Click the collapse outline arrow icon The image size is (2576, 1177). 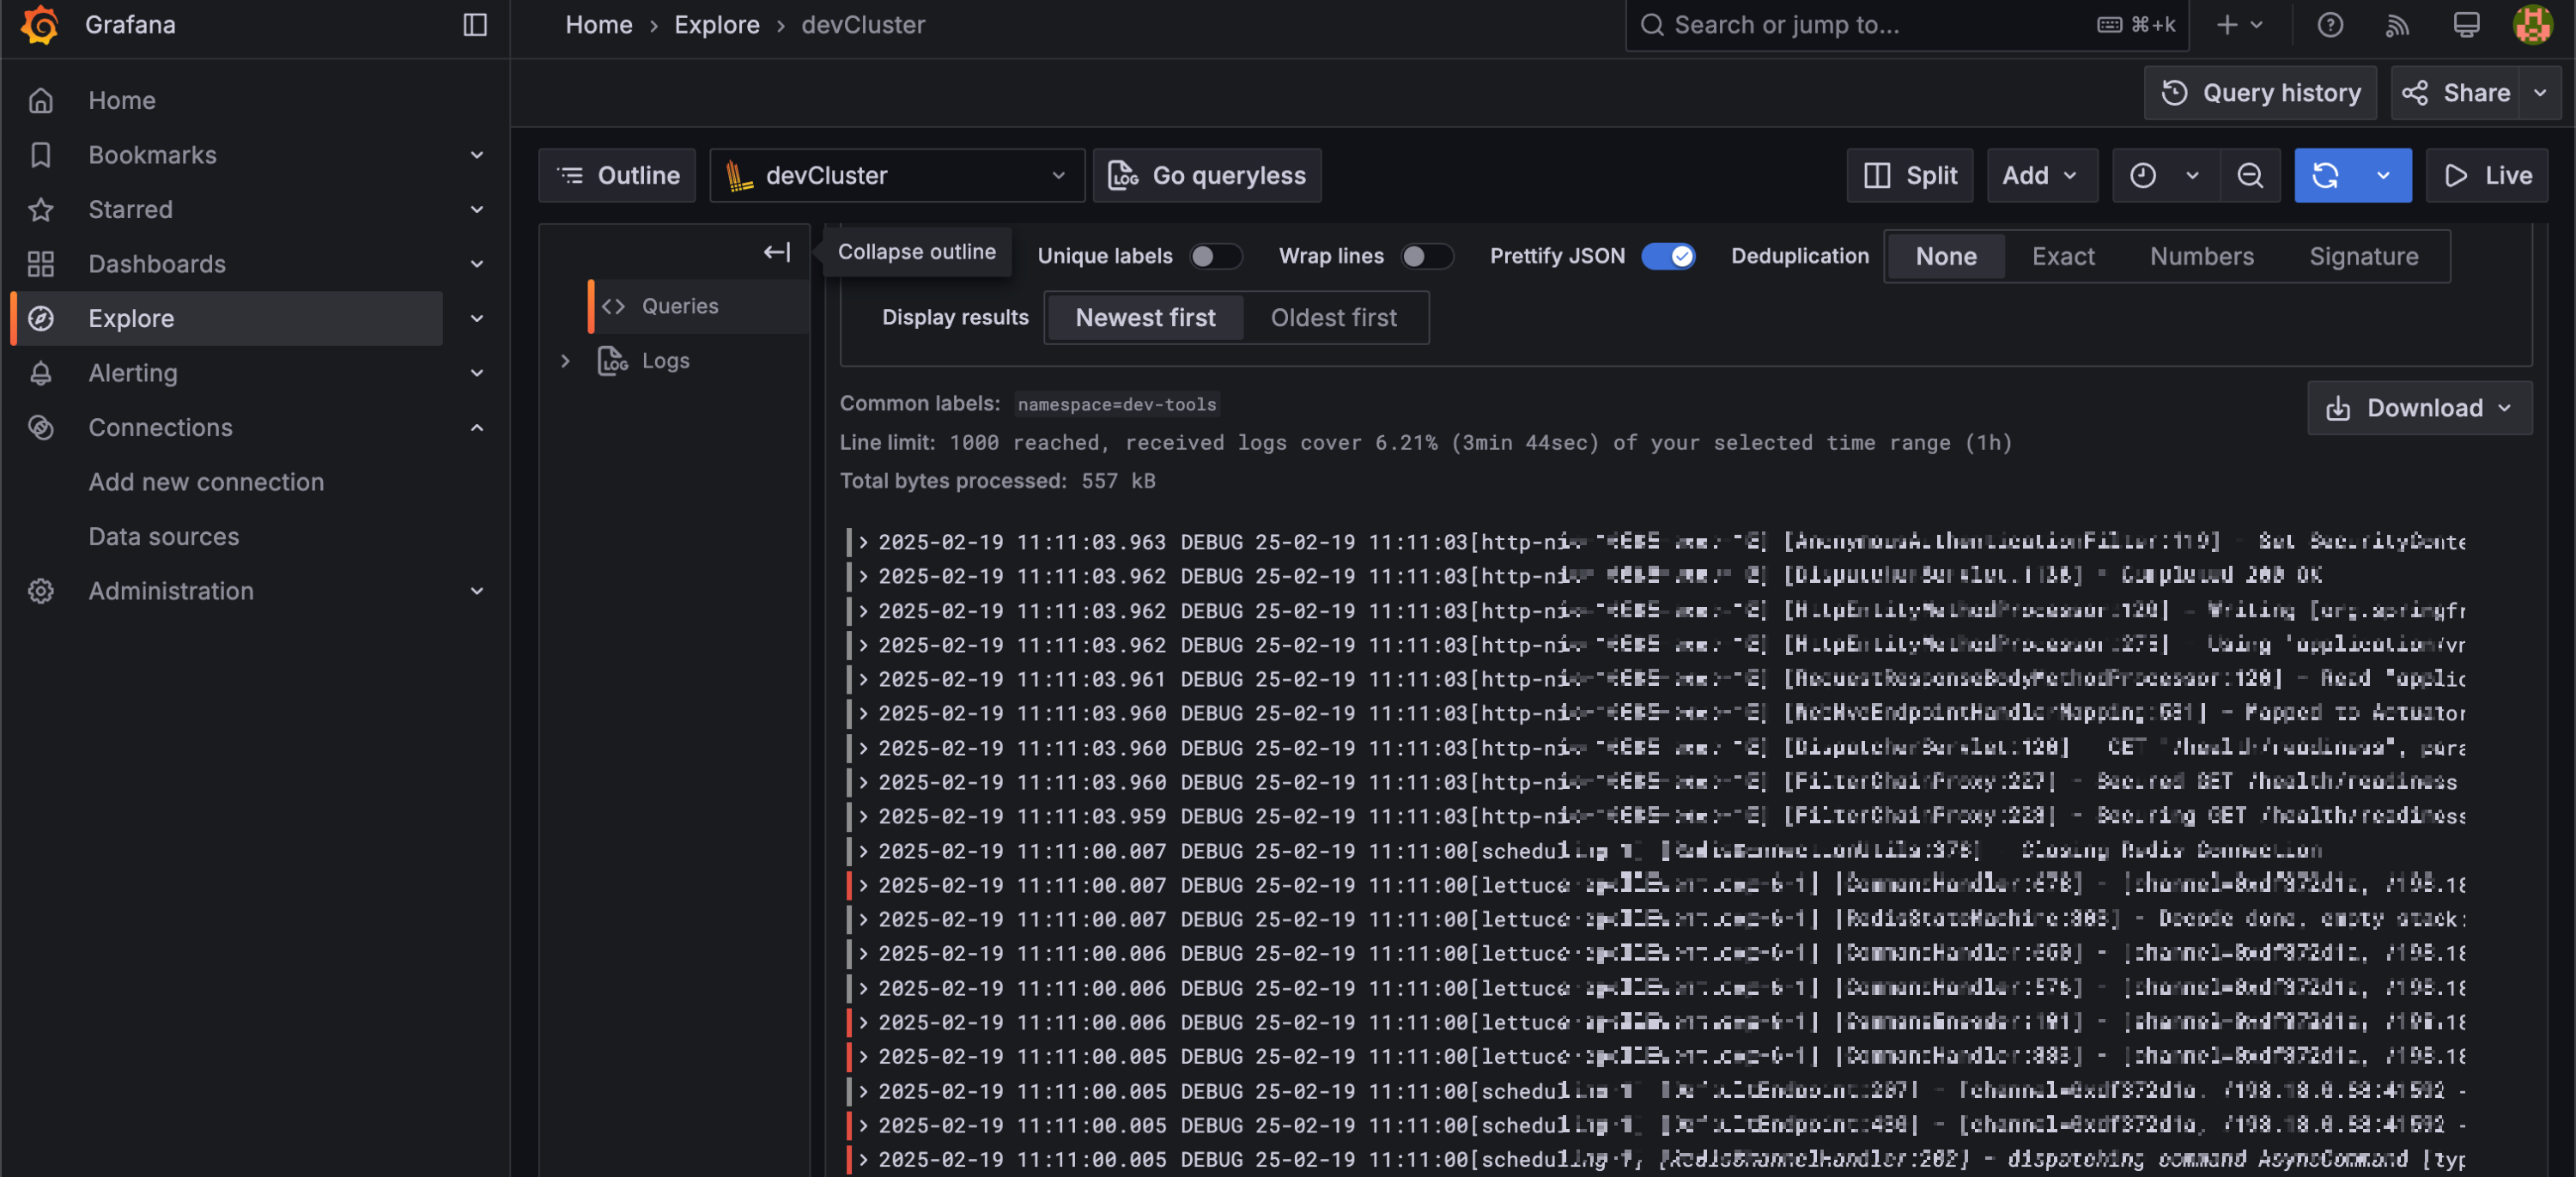pos(777,252)
